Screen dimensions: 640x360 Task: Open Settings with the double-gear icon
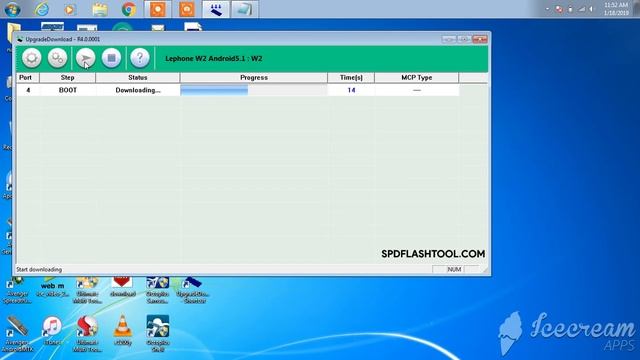[57, 58]
